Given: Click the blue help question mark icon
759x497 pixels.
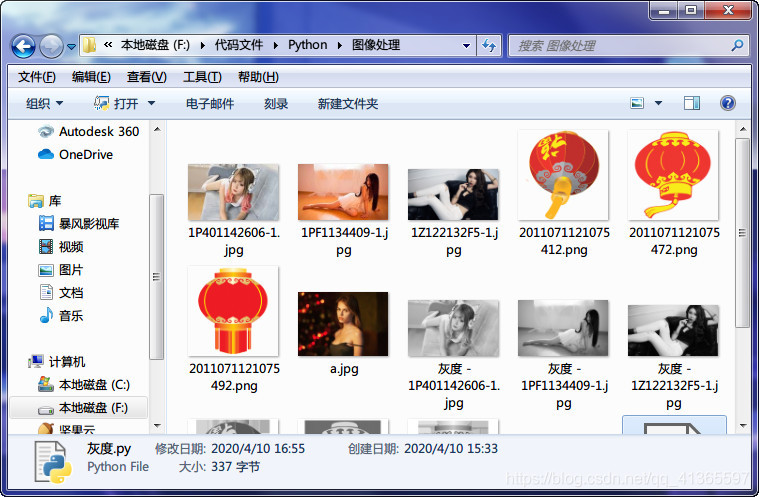Looking at the screenshot, I should 728,103.
